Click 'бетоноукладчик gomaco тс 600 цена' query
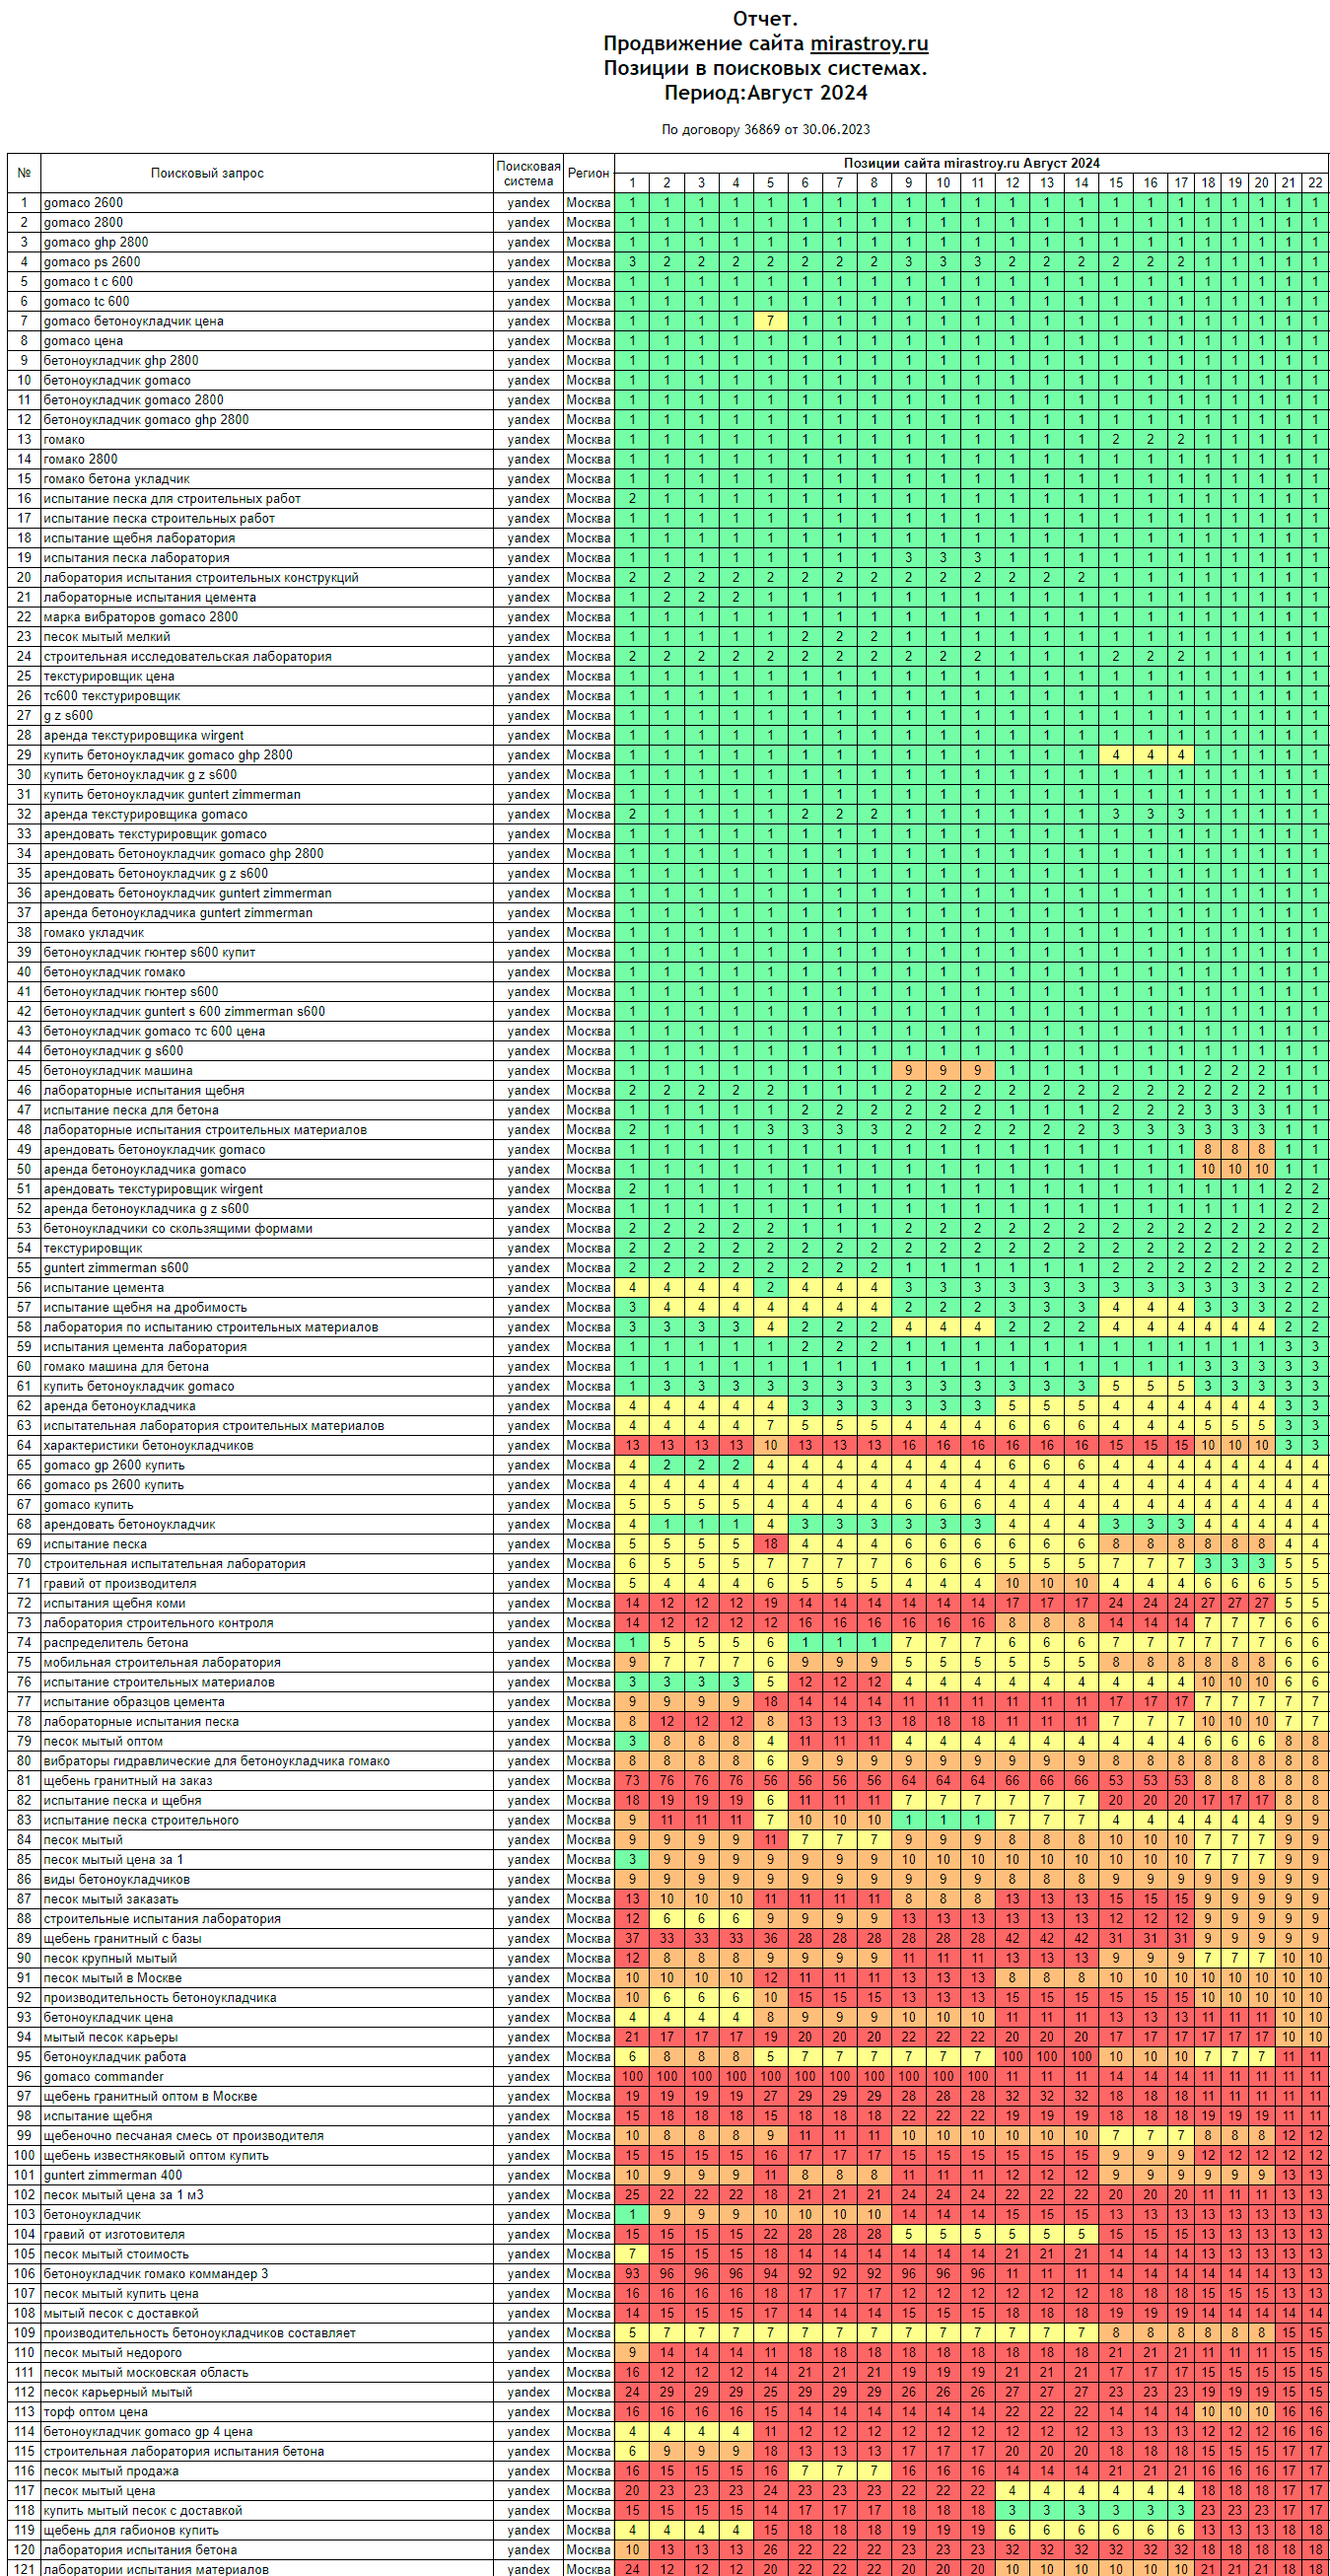 154,1032
